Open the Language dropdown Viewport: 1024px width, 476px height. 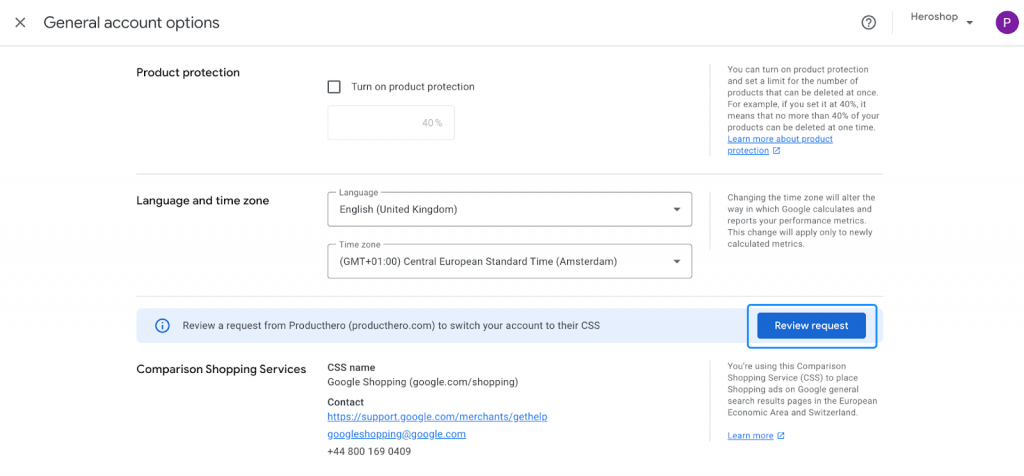(x=509, y=210)
